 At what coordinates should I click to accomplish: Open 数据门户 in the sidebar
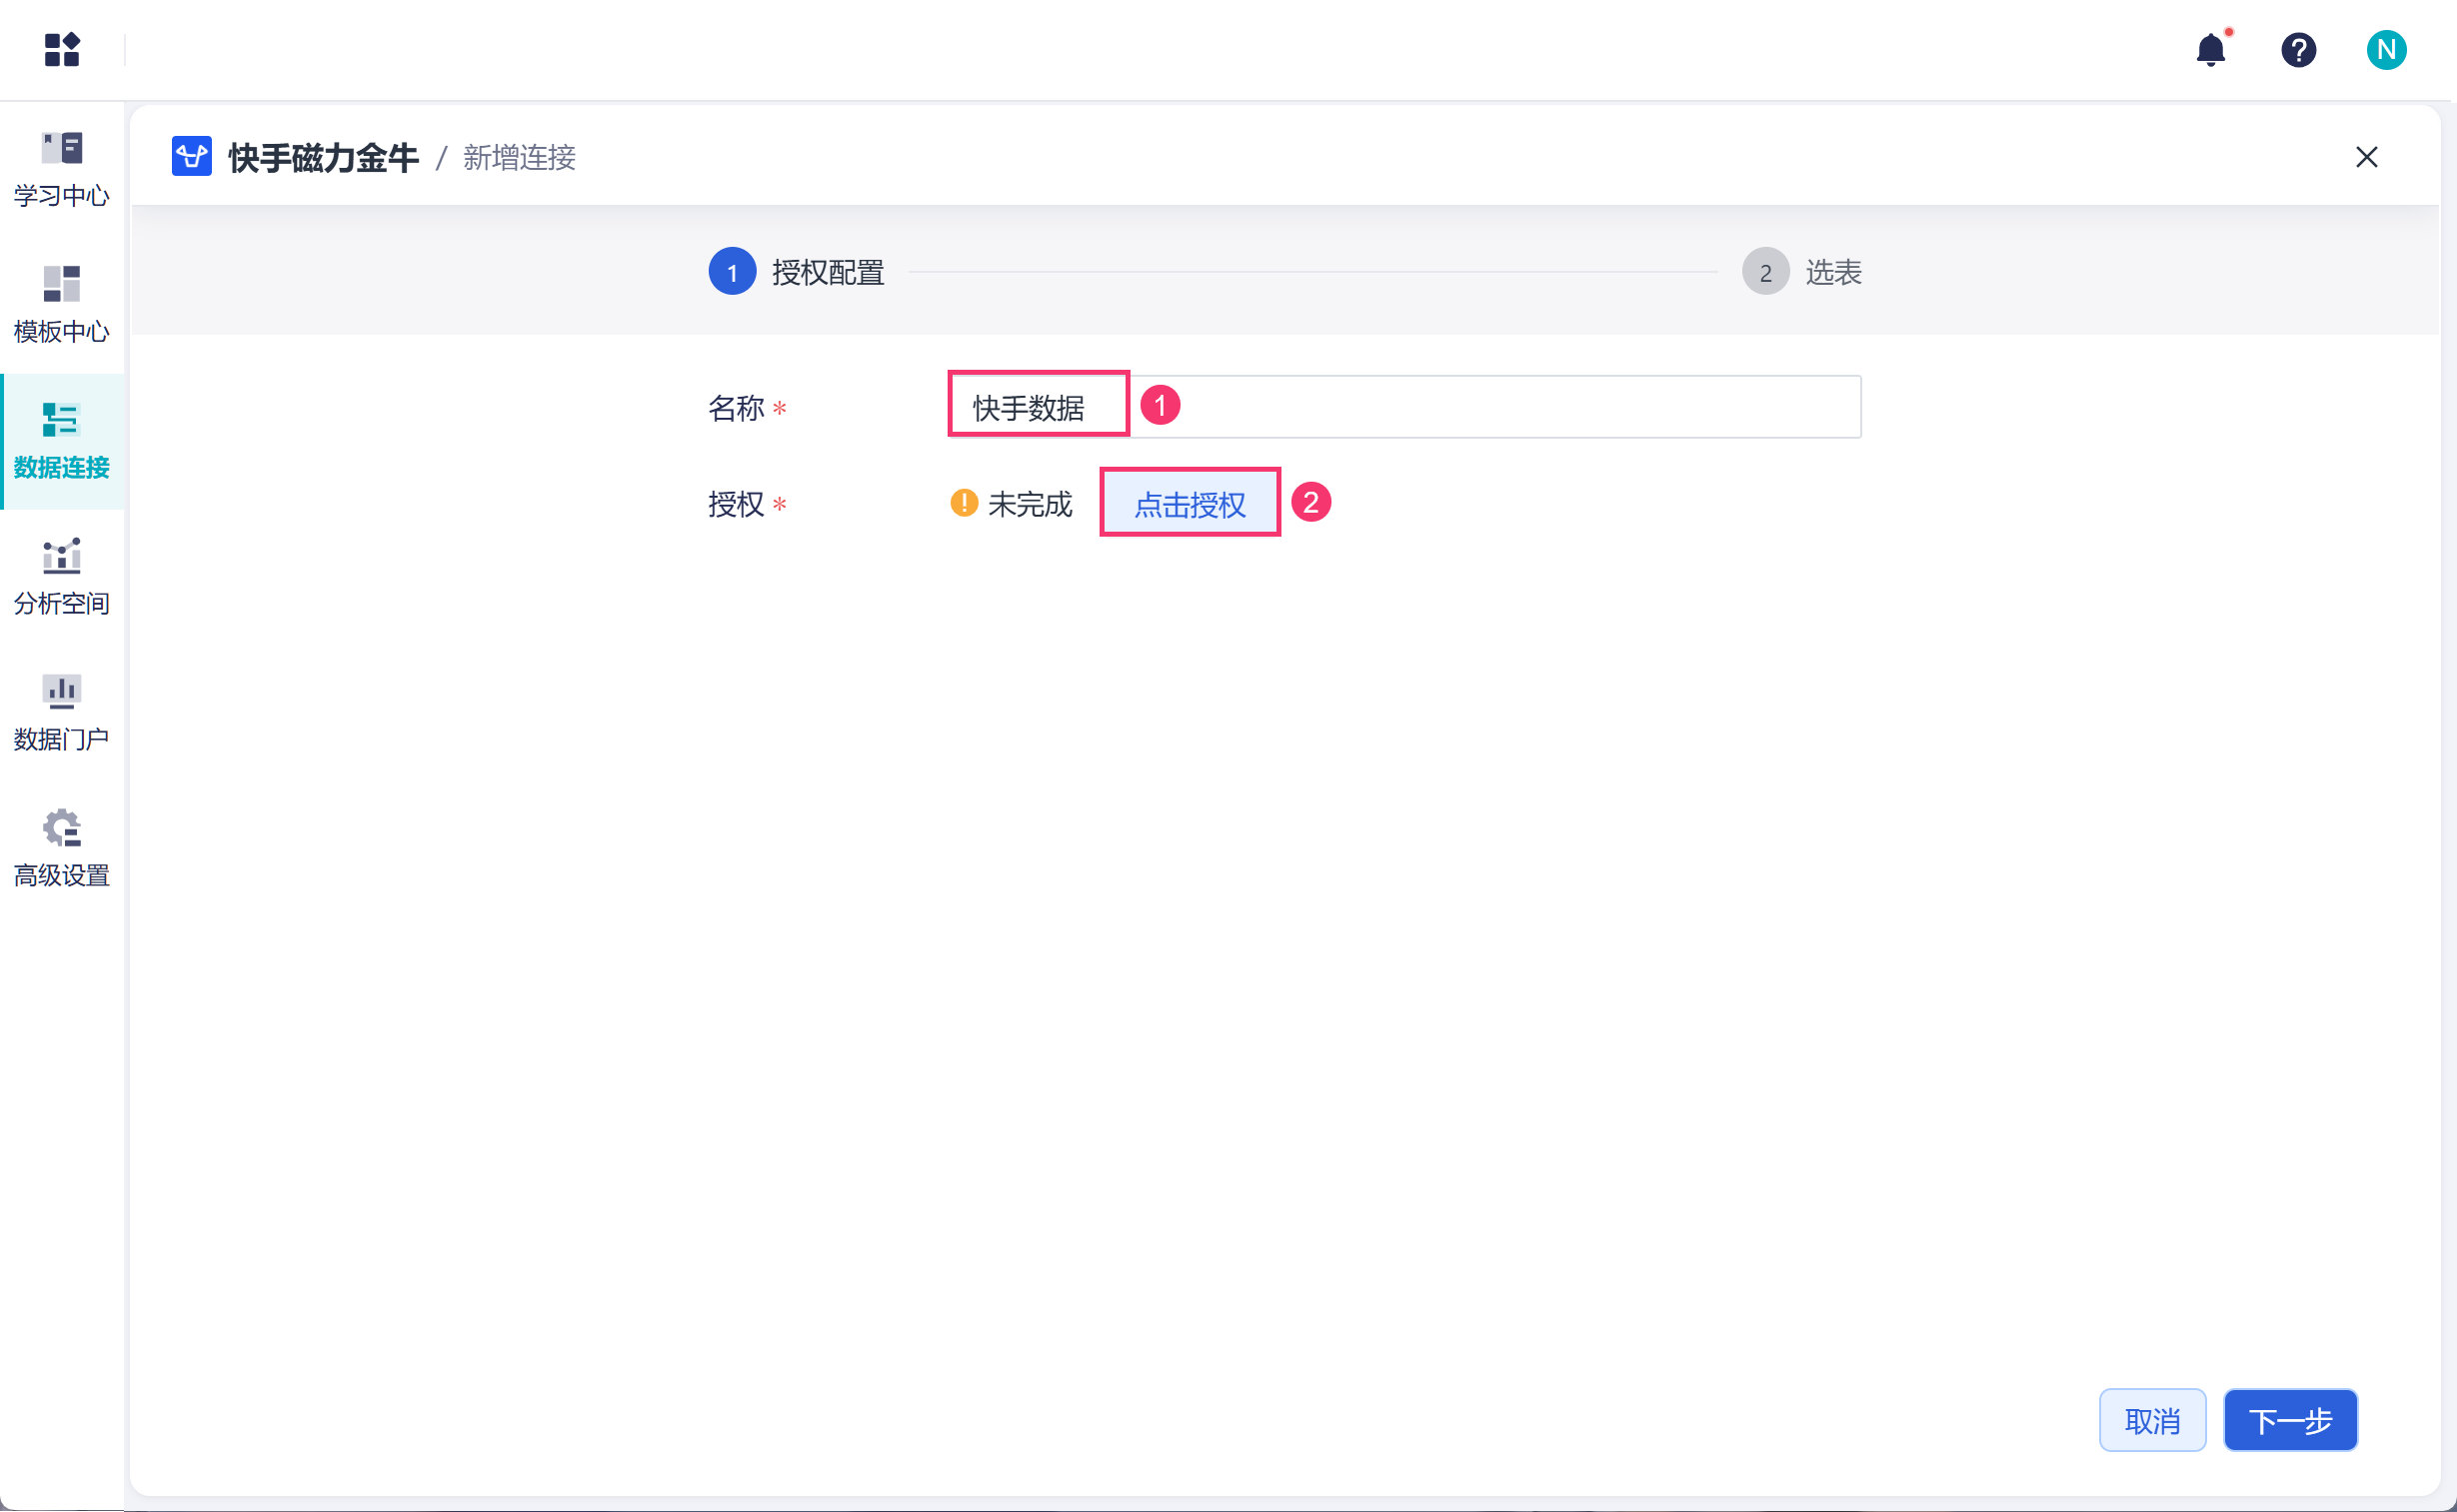pyautogui.click(x=62, y=713)
